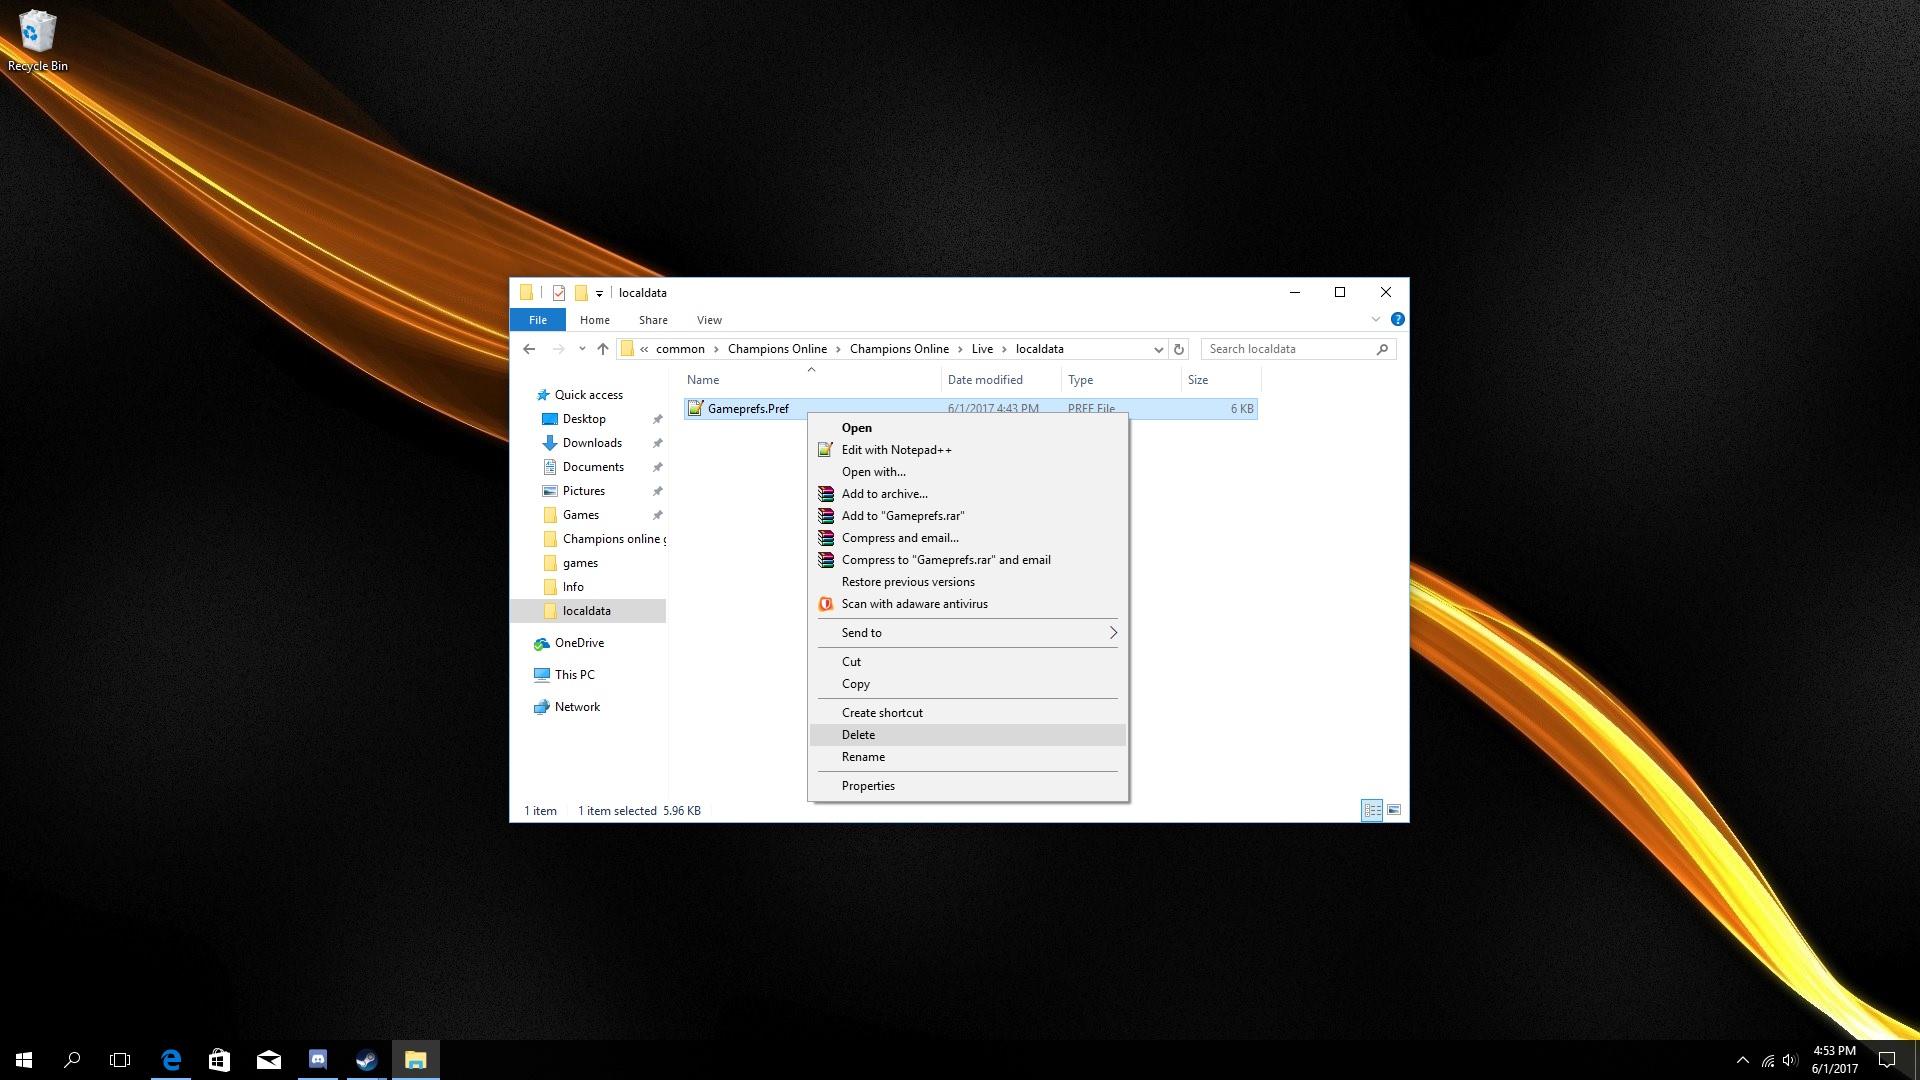This screenshot has height=1080, width=1920.
Task: Sort by Date modified column header
Action: (x=985, y=380)
